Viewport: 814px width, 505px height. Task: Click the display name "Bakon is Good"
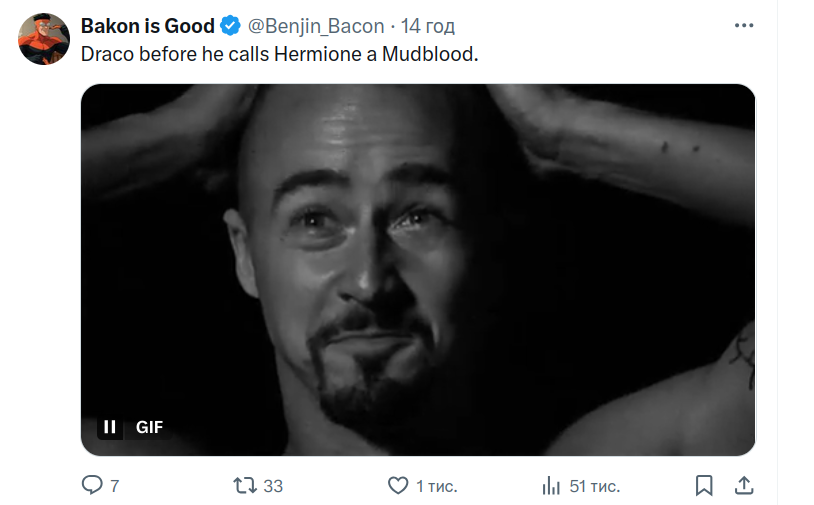pos(147,26)
